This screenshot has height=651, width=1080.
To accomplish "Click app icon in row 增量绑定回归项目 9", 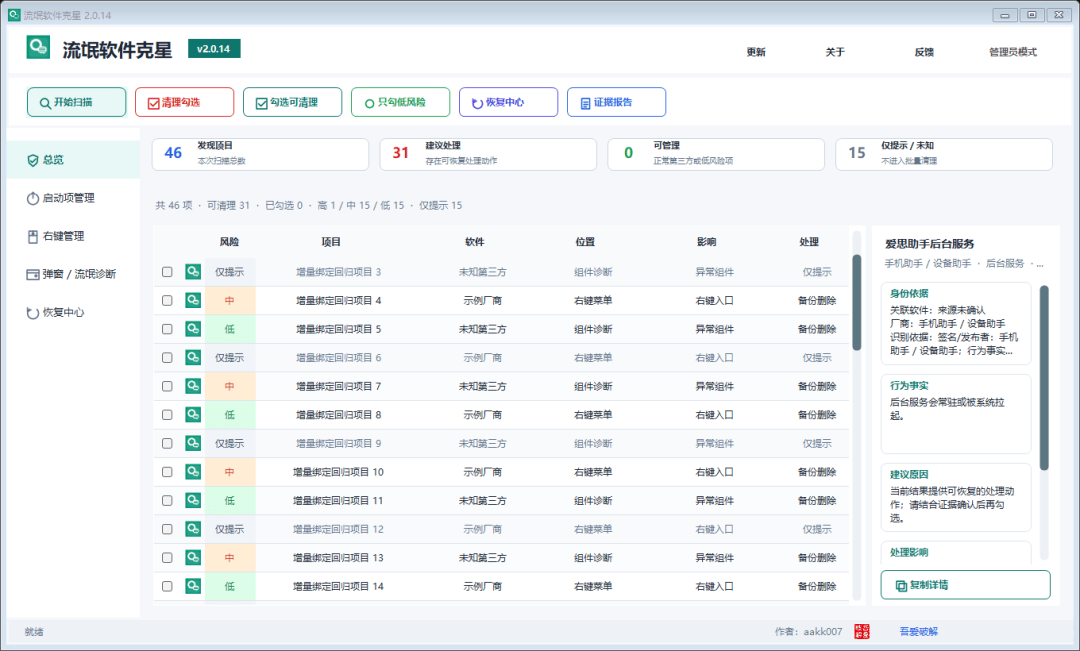I will pos(193,444).
